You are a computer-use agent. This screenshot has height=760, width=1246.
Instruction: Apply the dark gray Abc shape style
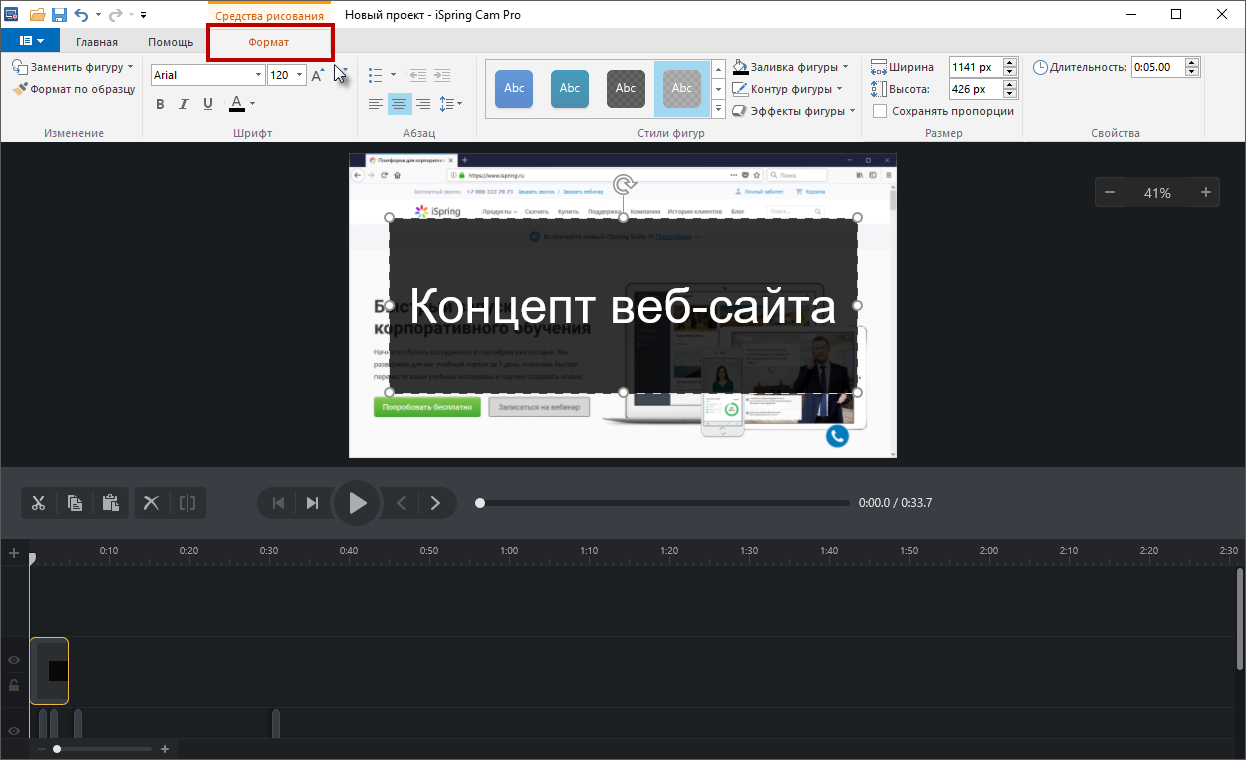pyautogui.click(x=626, y=89)
